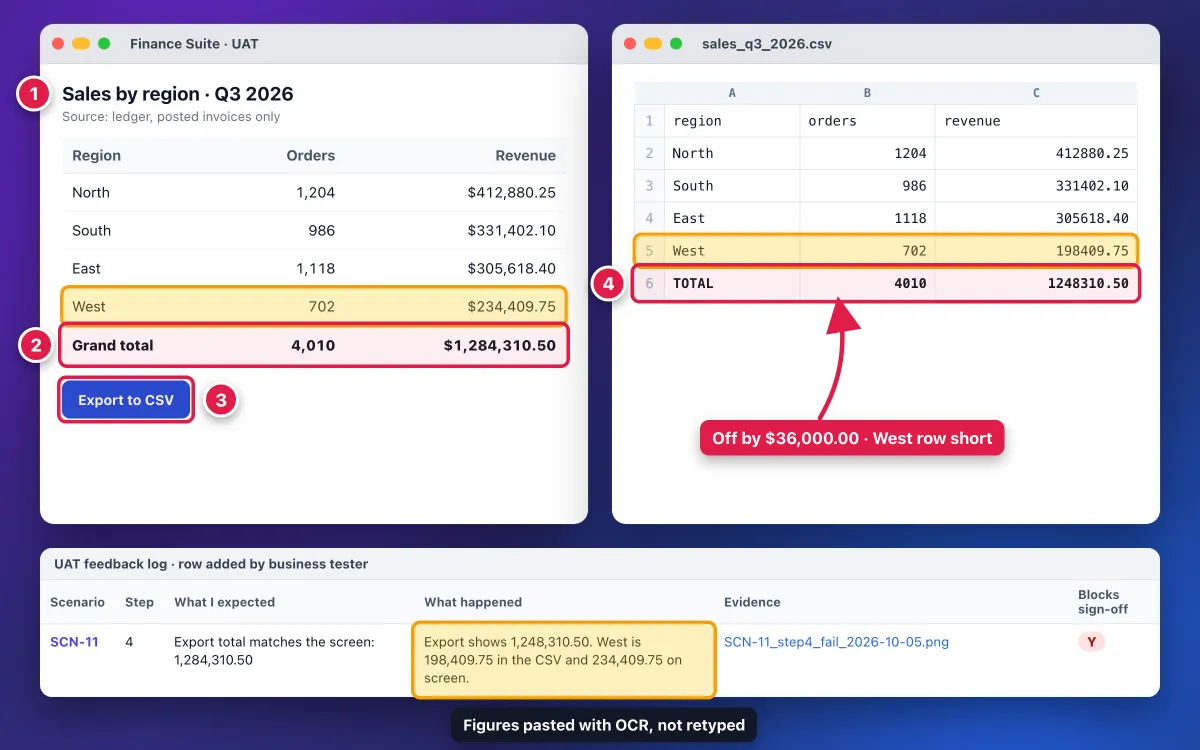This screenshot has width=1200, height=750.
Task: Select column header C in the CSV
Action: 1036,93
